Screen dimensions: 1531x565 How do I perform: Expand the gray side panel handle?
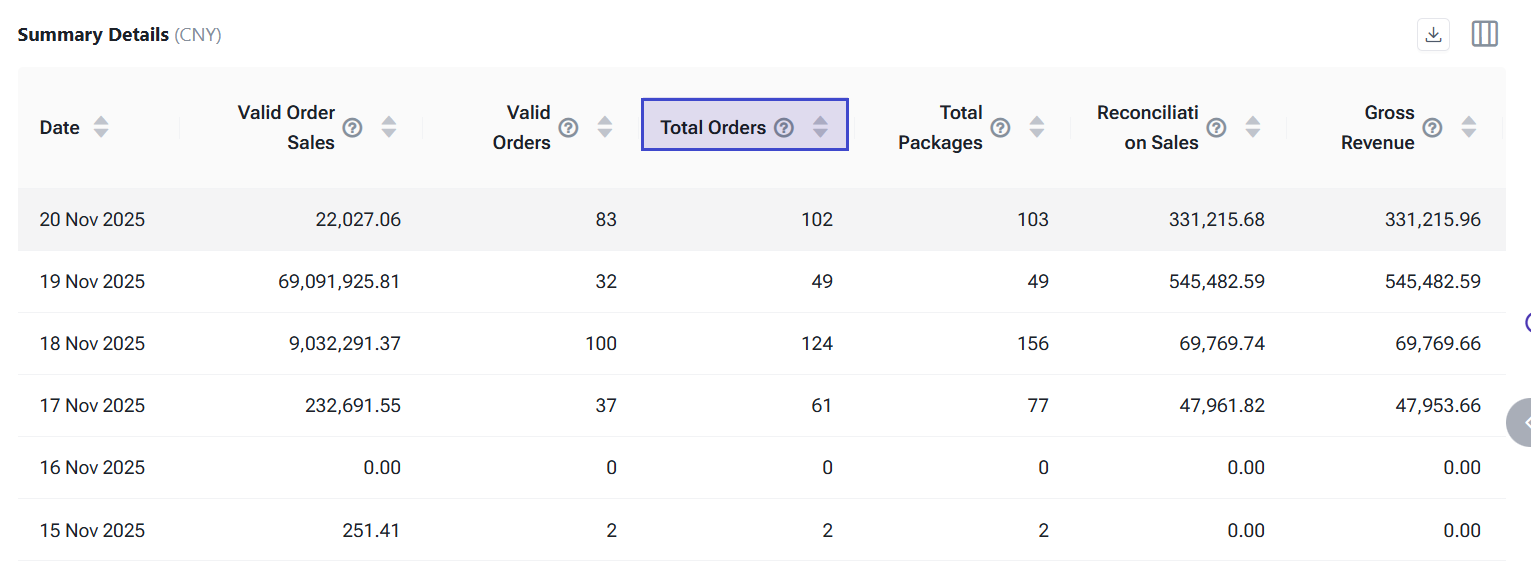tap(1520, 422)
